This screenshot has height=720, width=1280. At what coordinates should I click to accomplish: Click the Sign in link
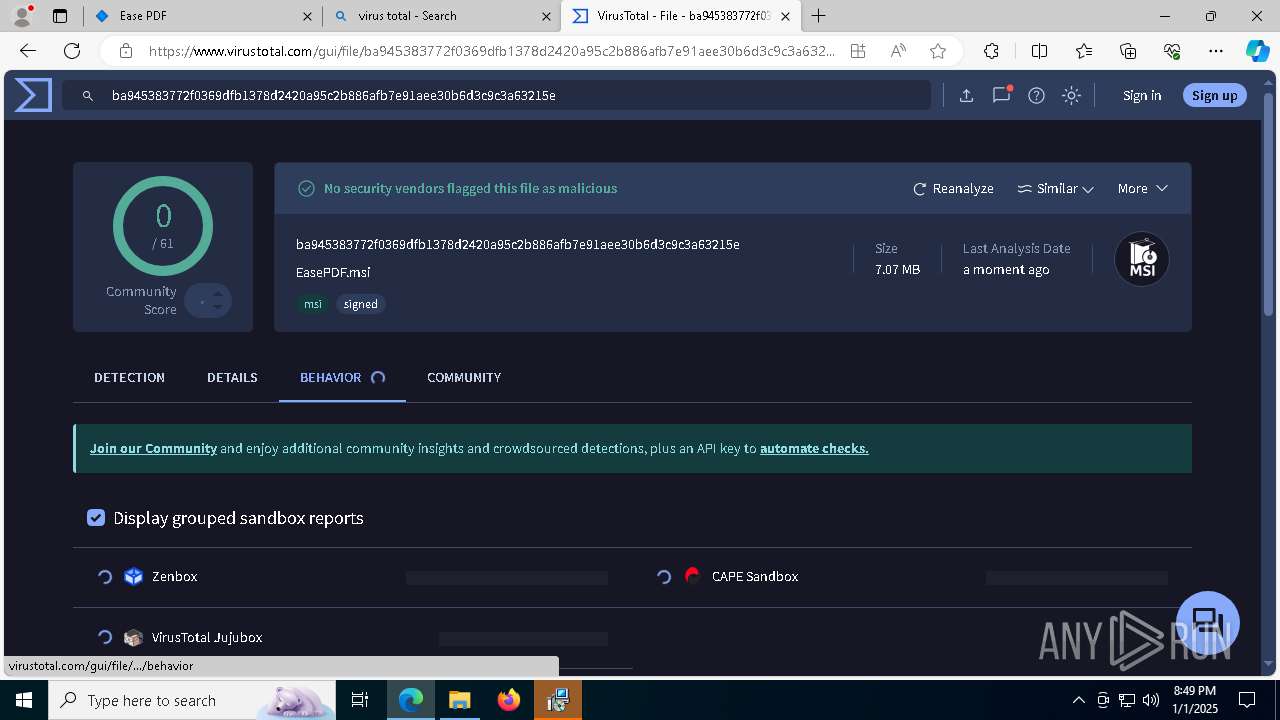1142,95
